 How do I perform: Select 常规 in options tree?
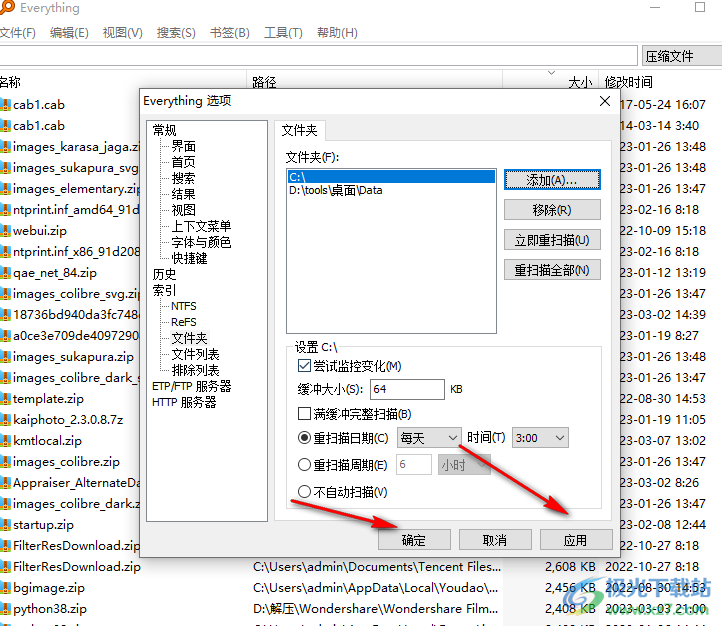coord(164,130)
